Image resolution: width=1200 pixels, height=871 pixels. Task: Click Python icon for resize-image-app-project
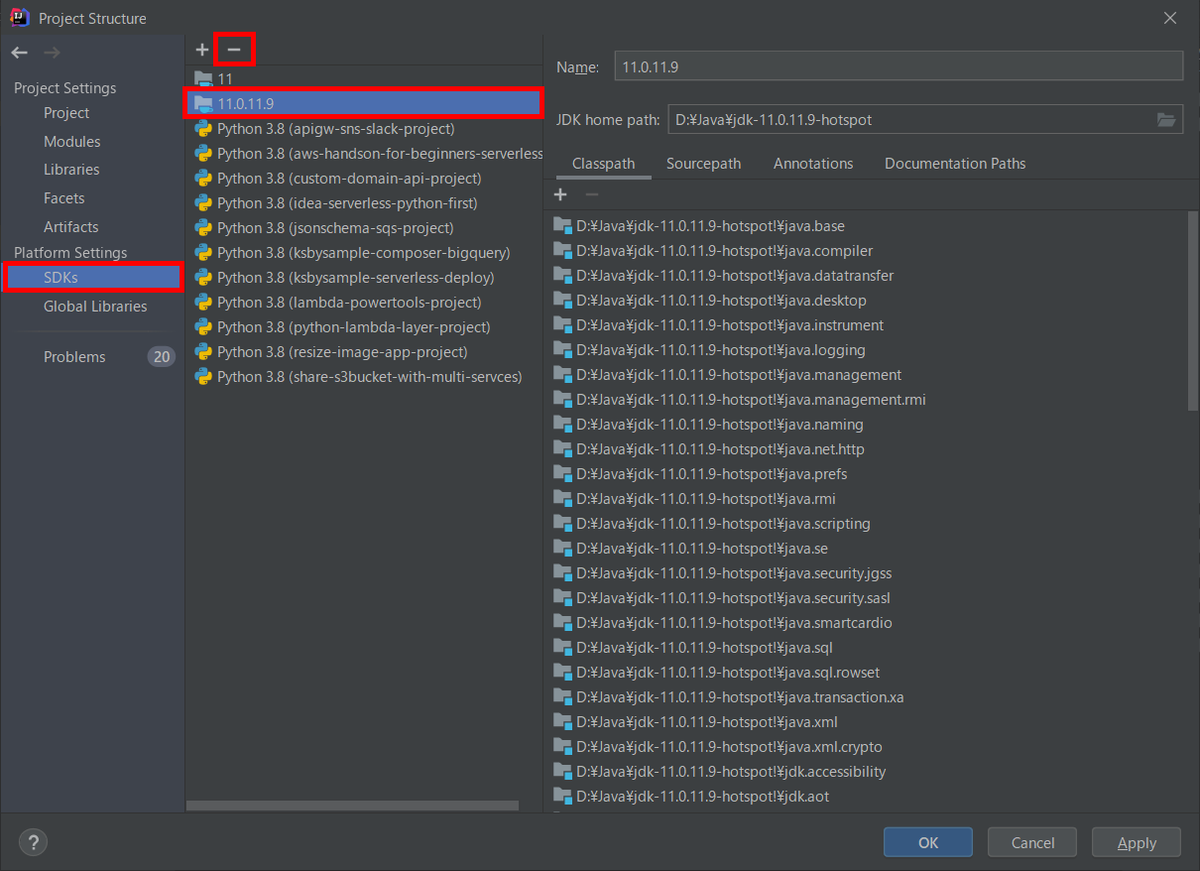click(203, 352)
